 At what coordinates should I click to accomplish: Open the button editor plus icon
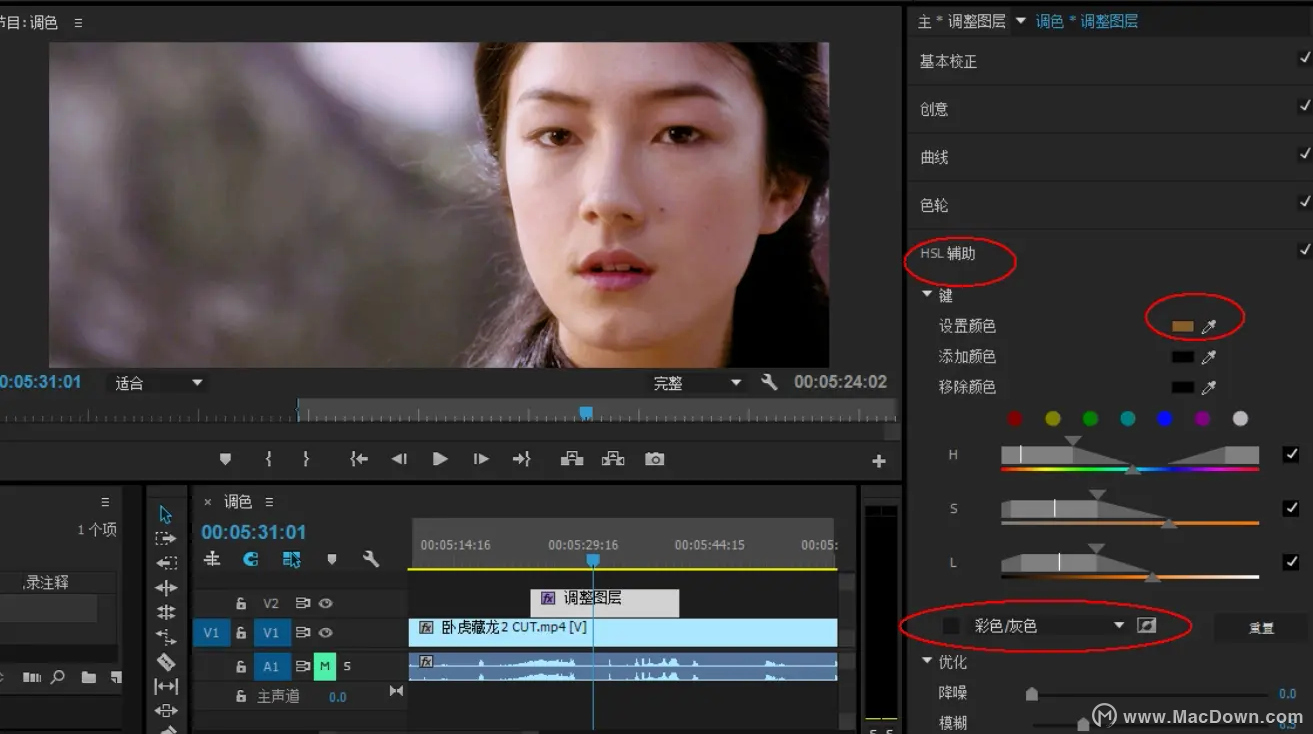(879, 461)
